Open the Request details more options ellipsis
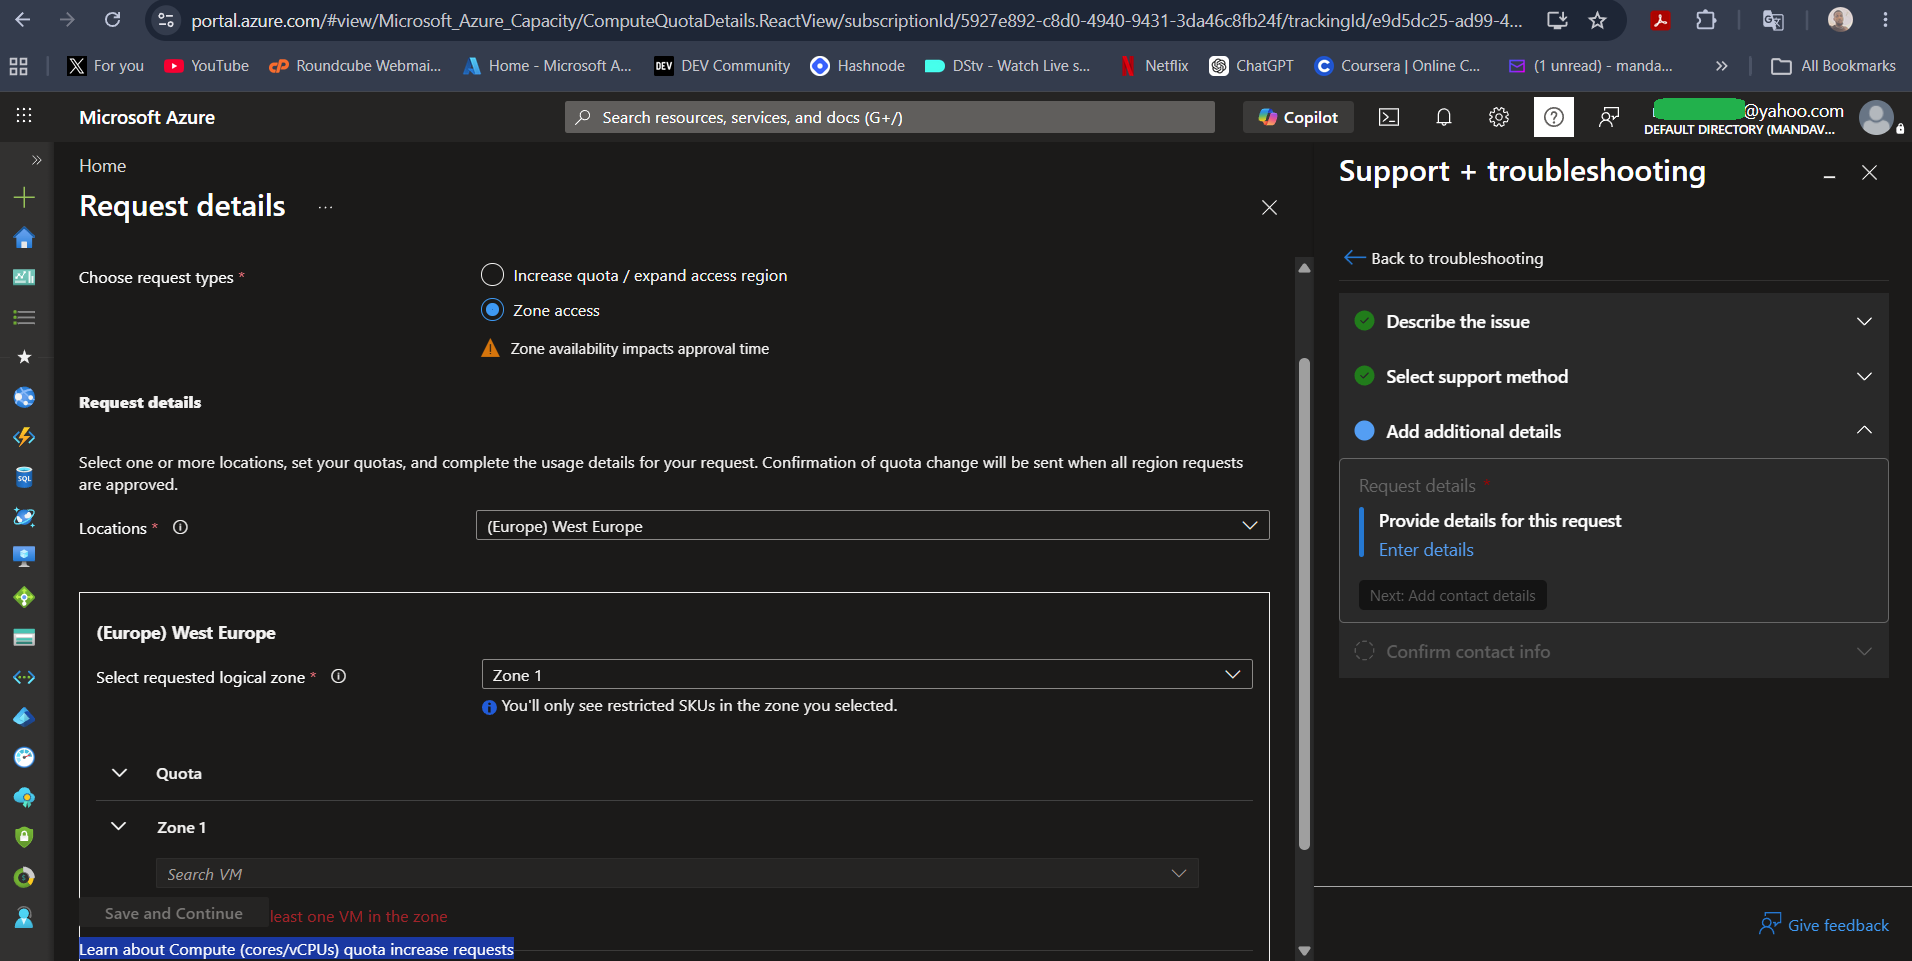 [x=325, y=207]
